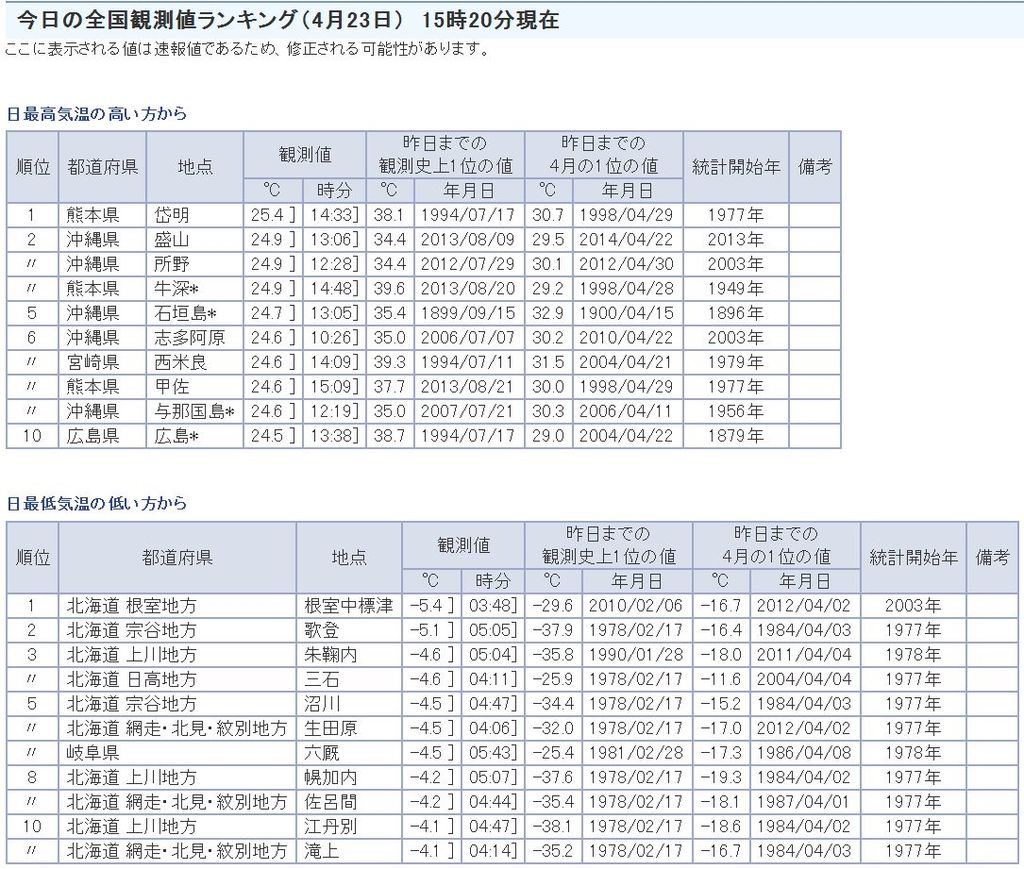Select the 牛深 location cell
The width and height of the screenshot is (1024, 869).
[177, 289]
